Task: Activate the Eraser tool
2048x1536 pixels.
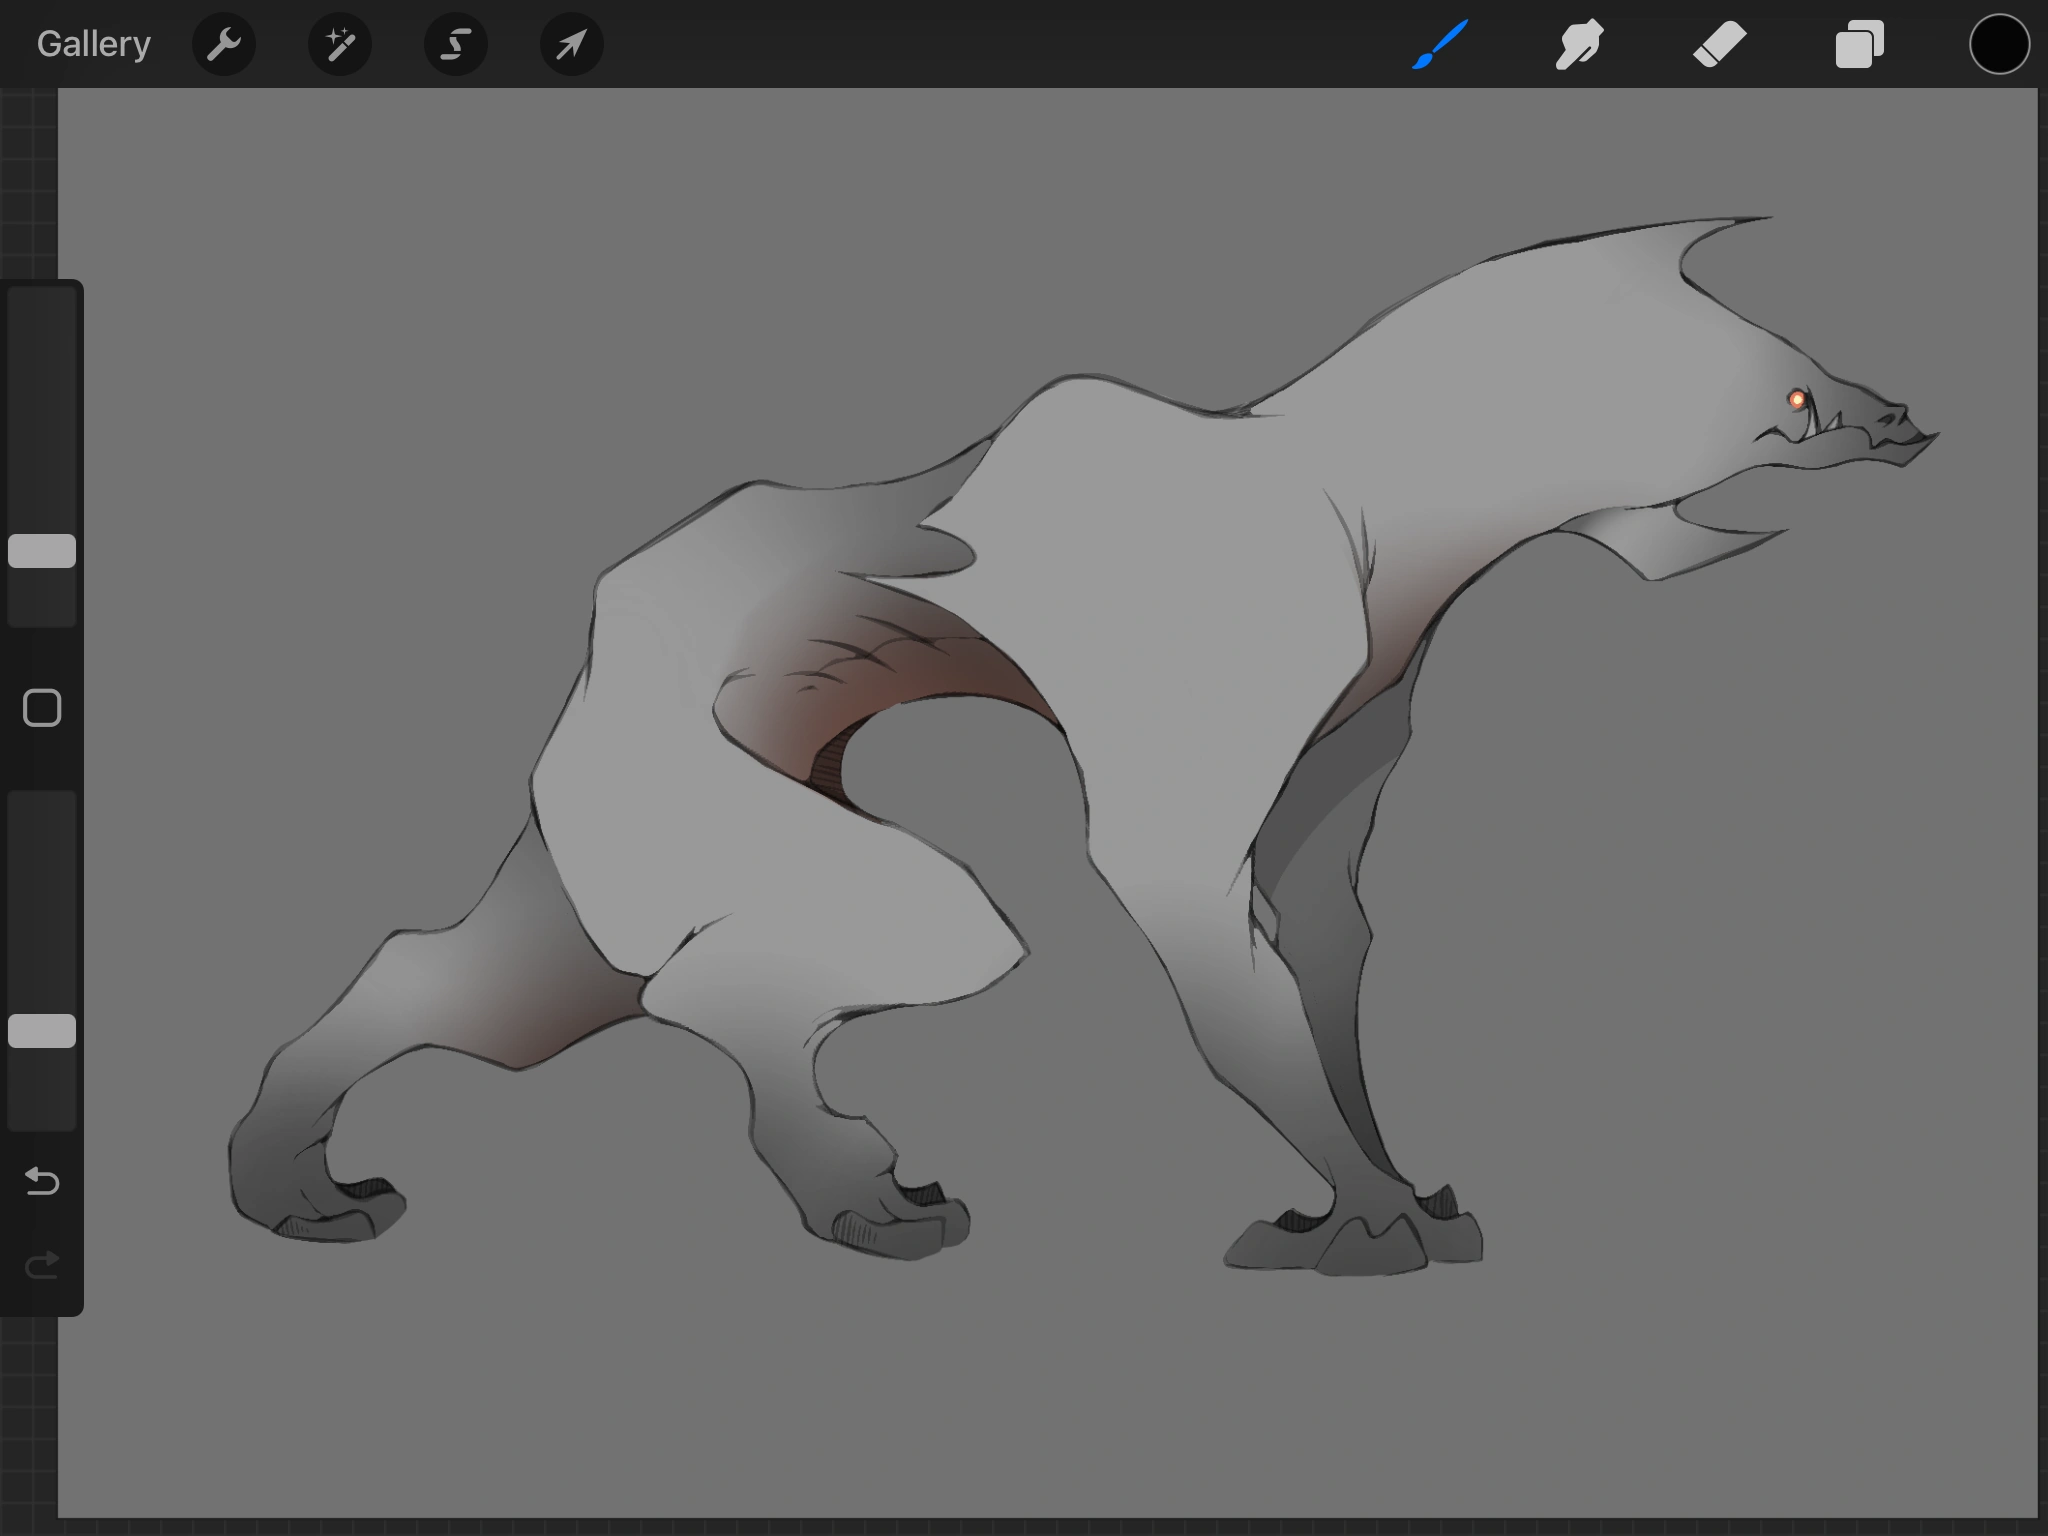Action: coord(1720,44)
